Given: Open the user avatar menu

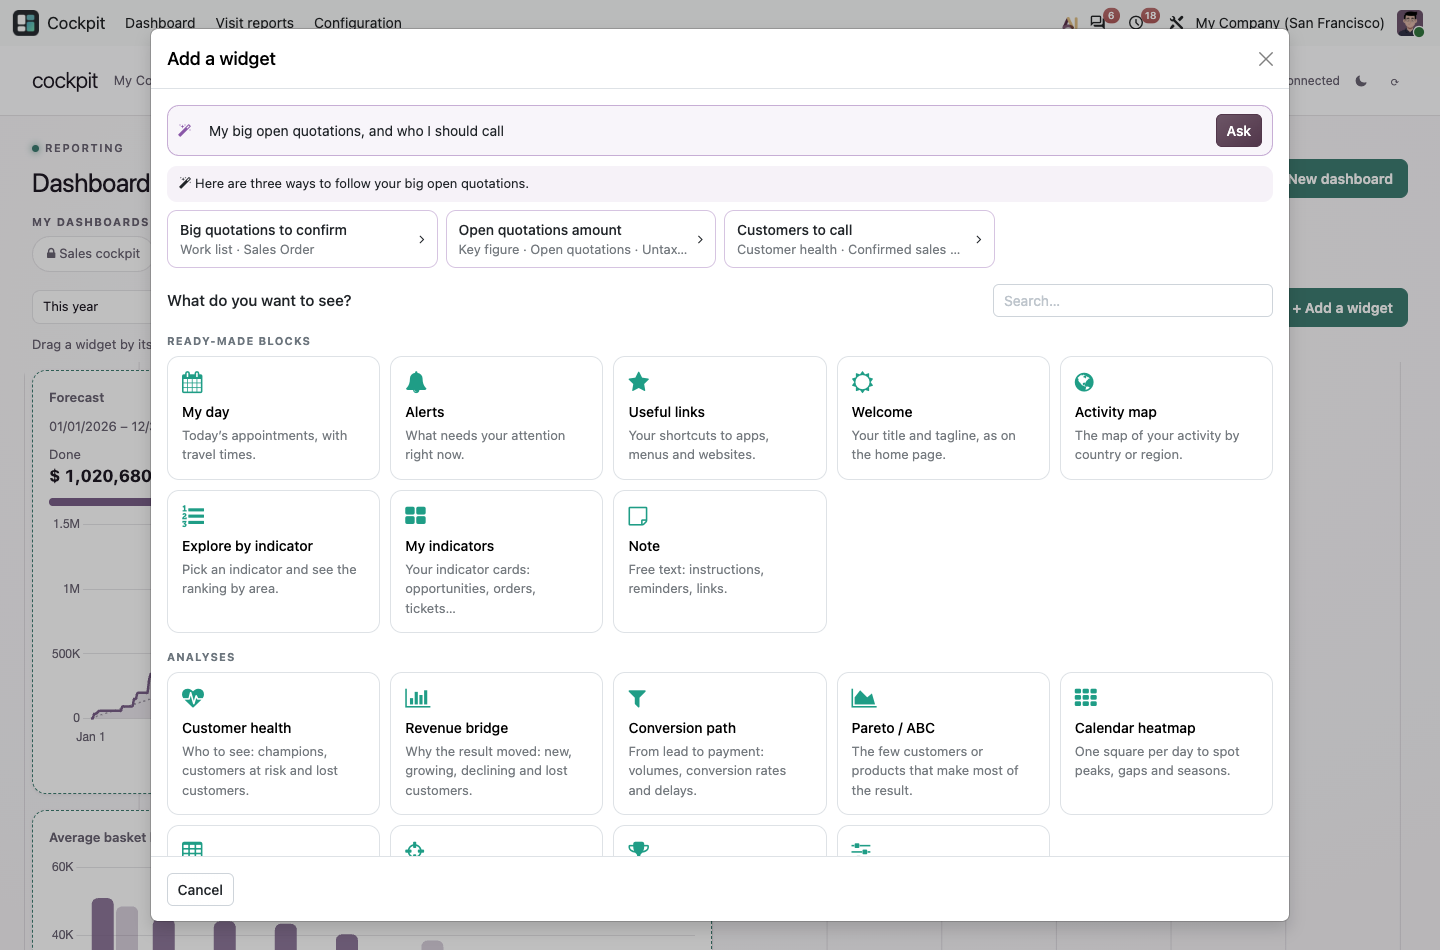Looking at the screenshot, I should click(1410, 23).
